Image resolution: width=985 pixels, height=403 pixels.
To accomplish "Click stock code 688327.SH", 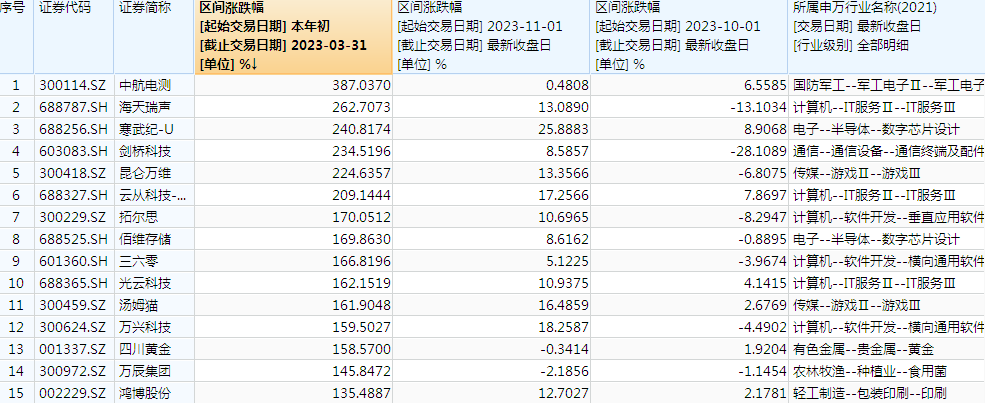I will (73, 196).
